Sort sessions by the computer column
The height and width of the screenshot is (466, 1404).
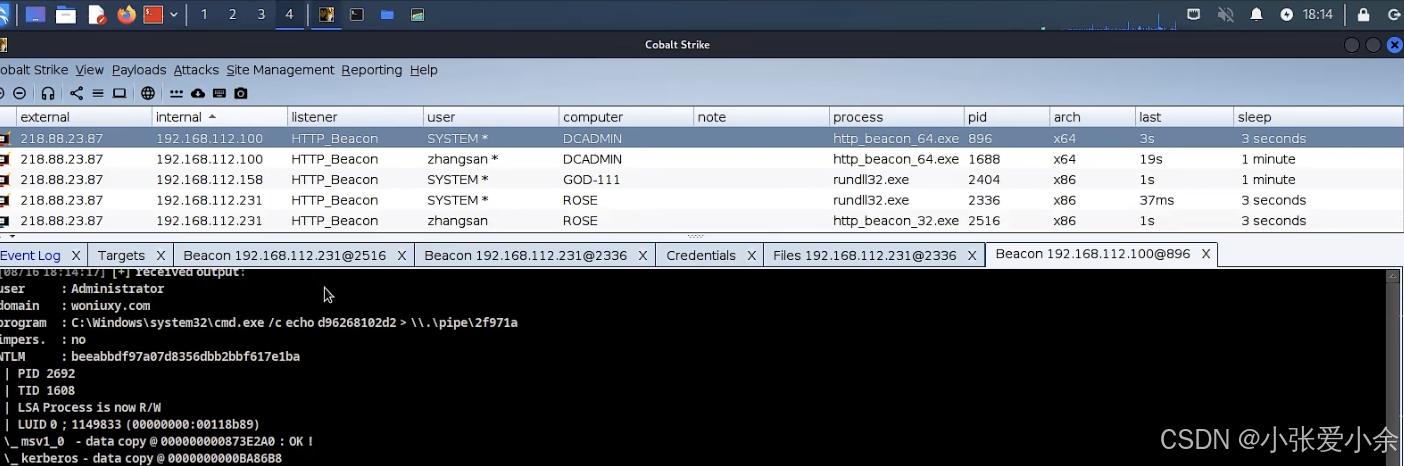[x=626, y=117]
